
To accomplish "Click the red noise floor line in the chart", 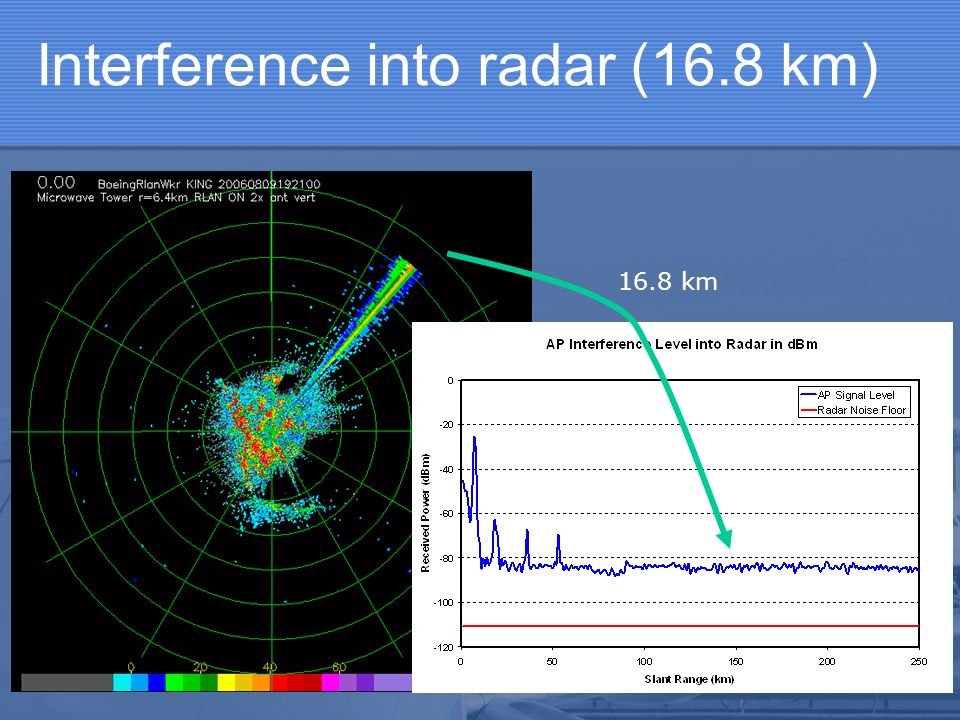I will (690, 626).
